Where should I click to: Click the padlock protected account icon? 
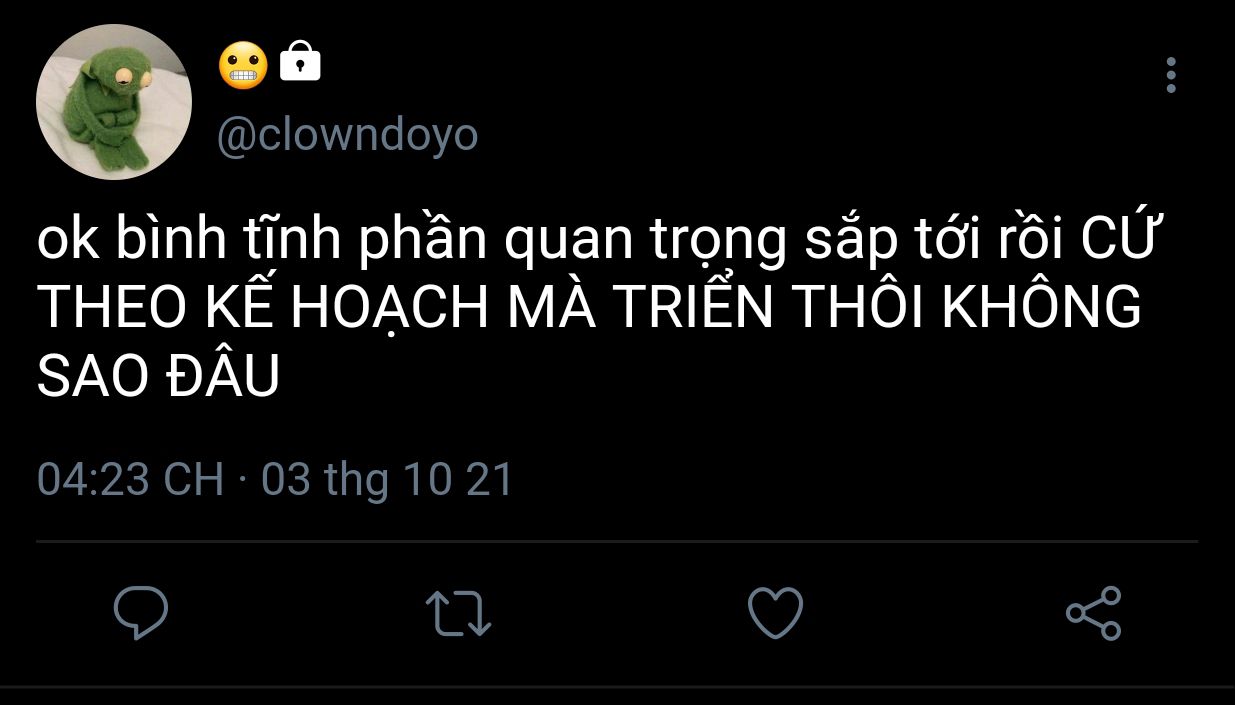click(300, 62)
